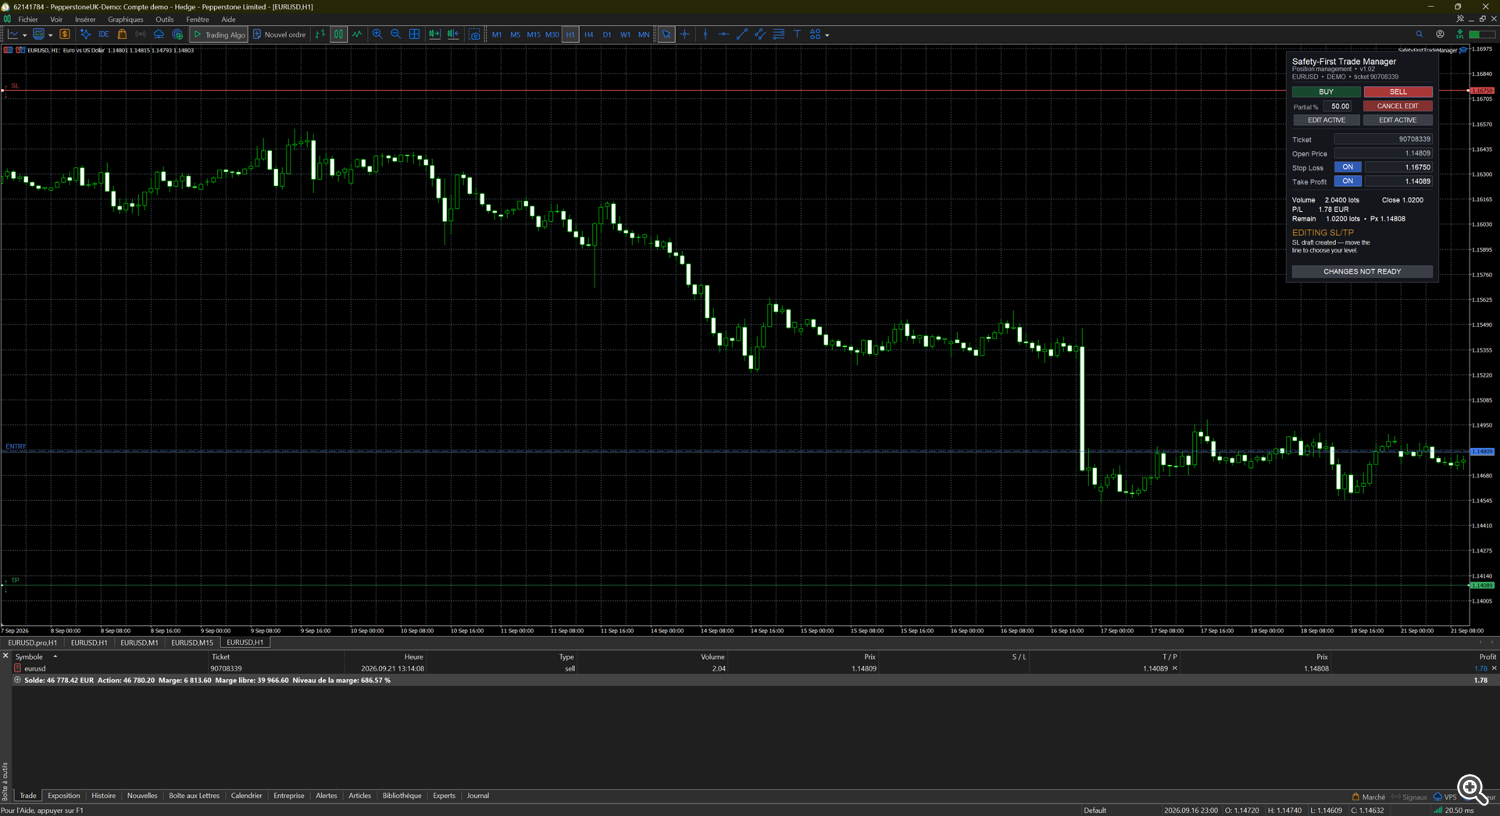
Task: Open the Fichier menu
Action: tap(28, 19)
